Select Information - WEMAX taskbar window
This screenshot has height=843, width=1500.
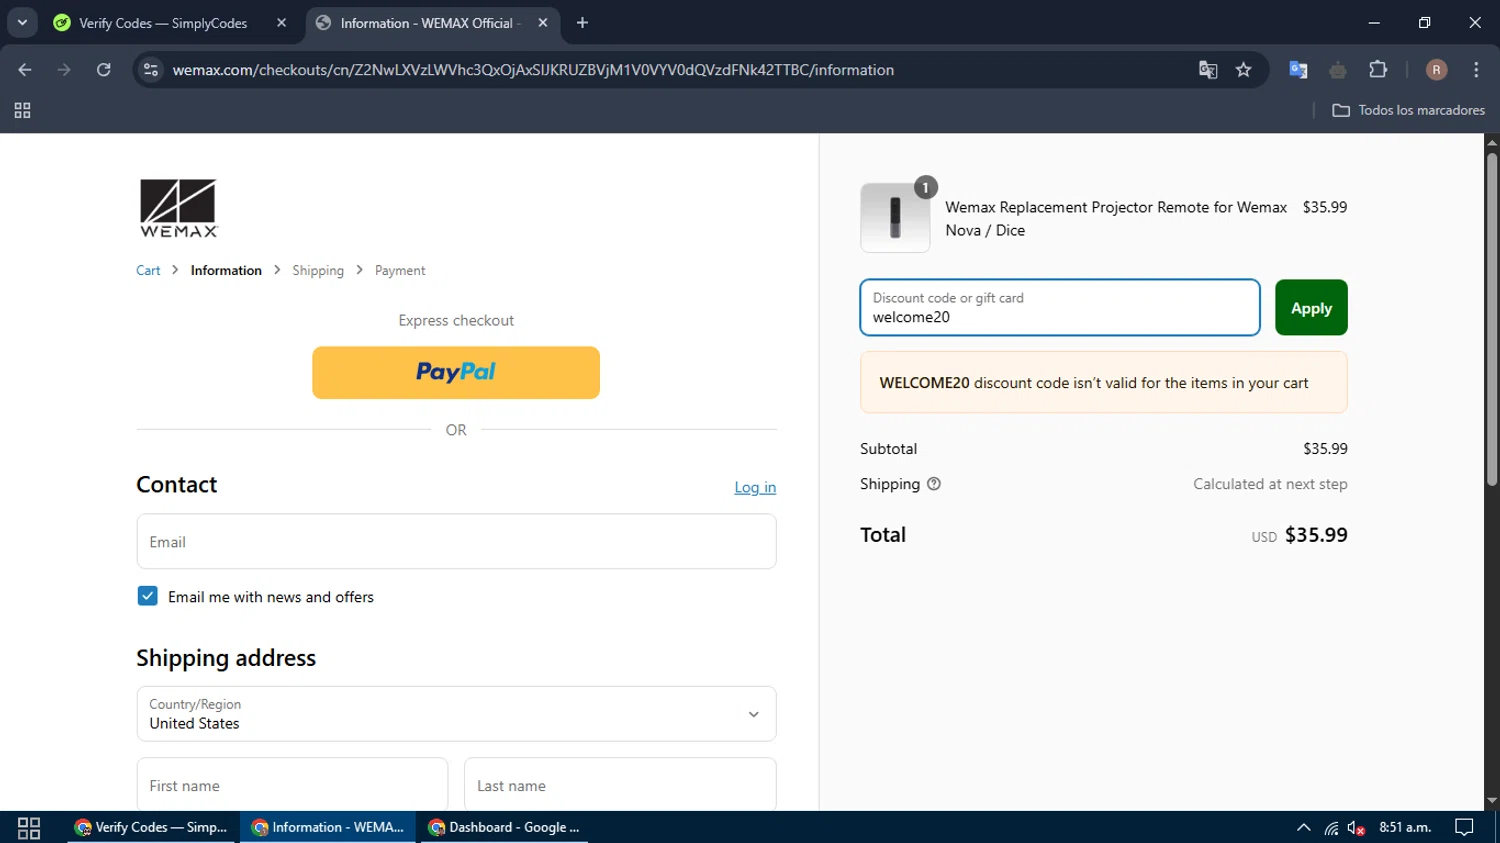[328, 827]
